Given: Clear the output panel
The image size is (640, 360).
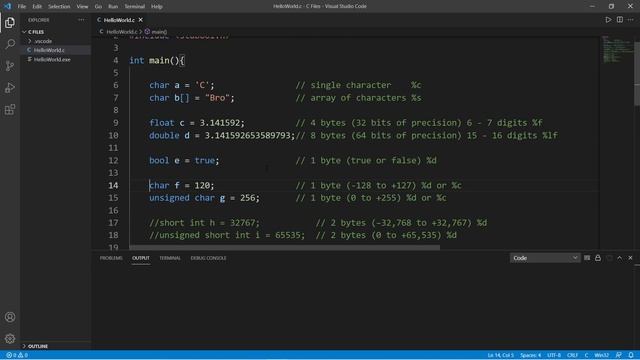Looking at the screenshot, I should pos(587,258).
